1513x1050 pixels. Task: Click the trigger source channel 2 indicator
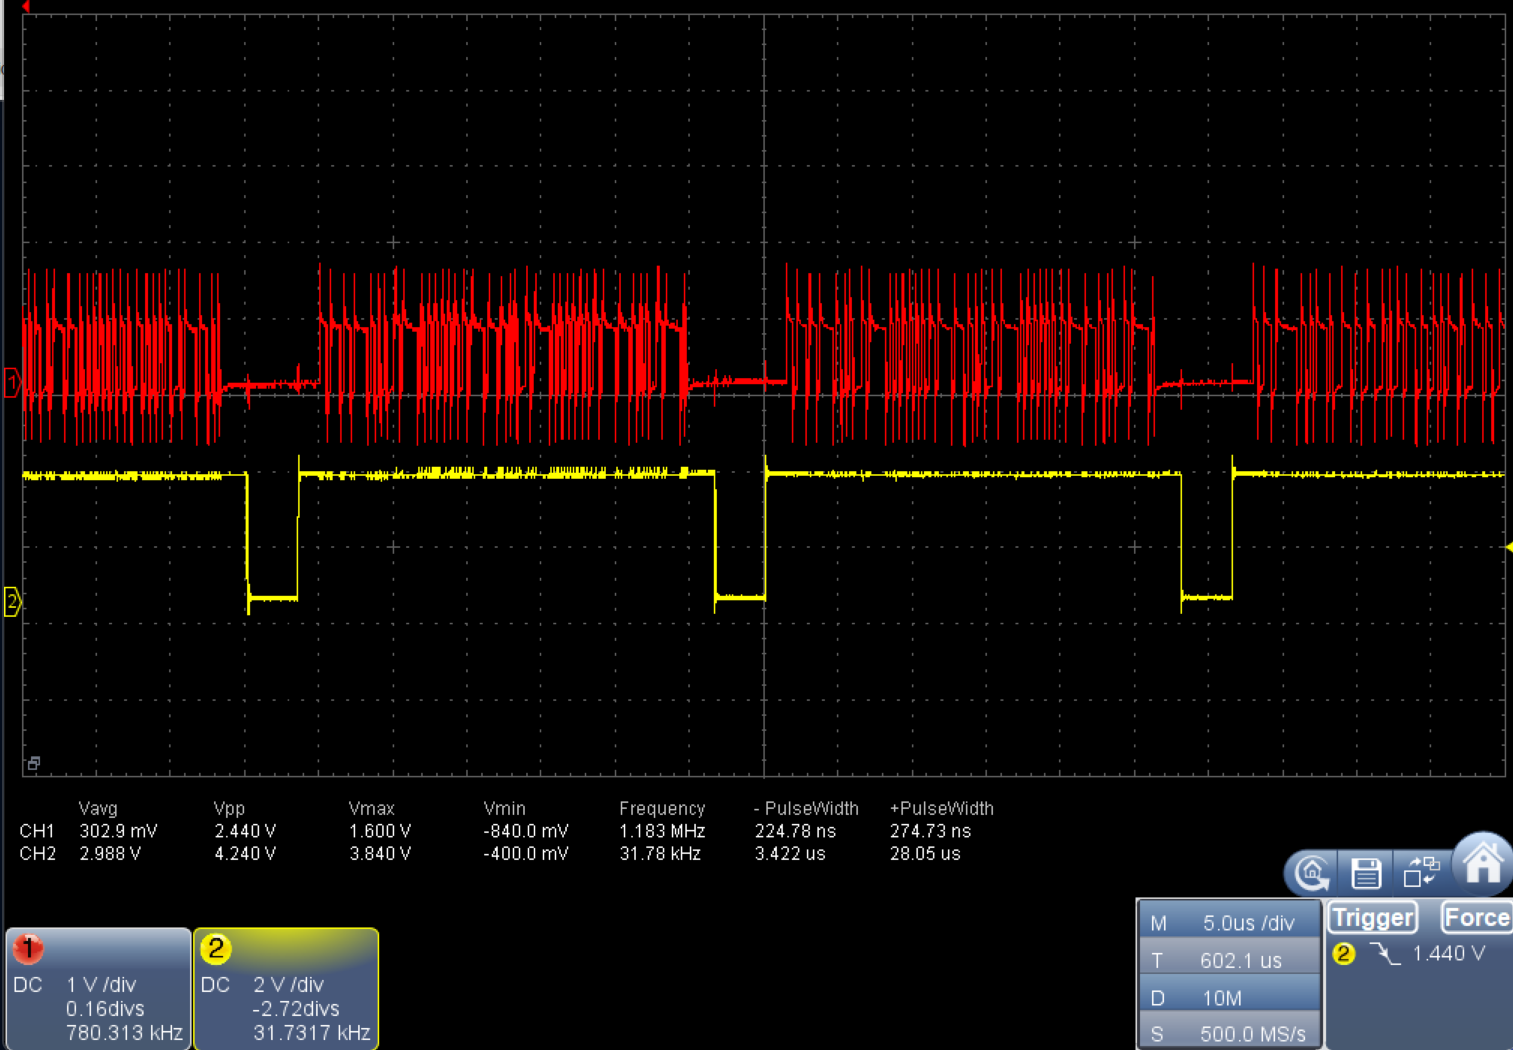(1344, 954)
